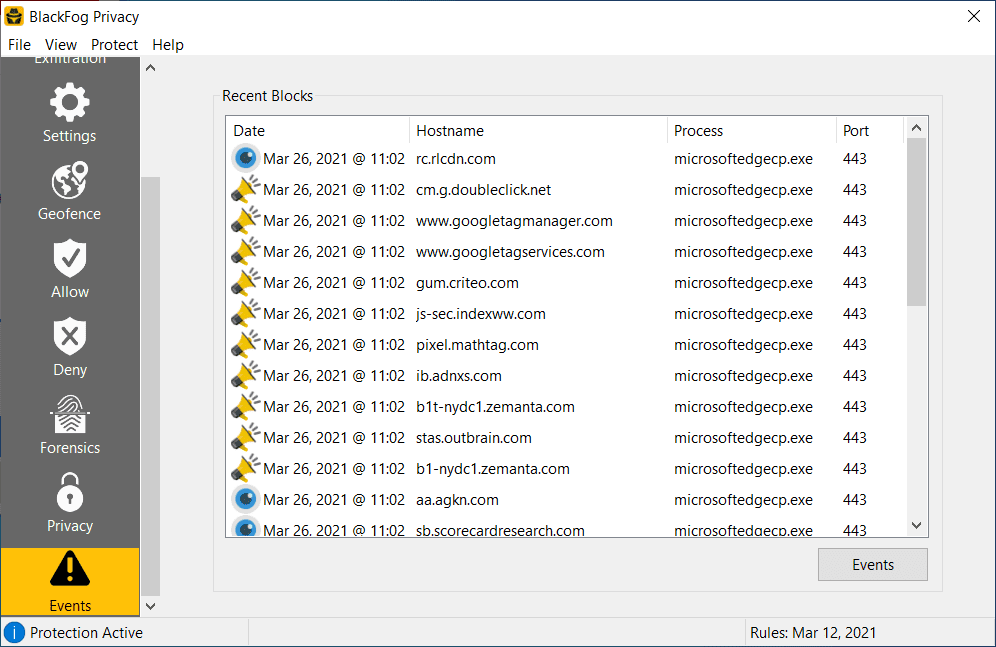Select hostname ib.adnxs.com

pyautogui.click(x=459, y=376)
